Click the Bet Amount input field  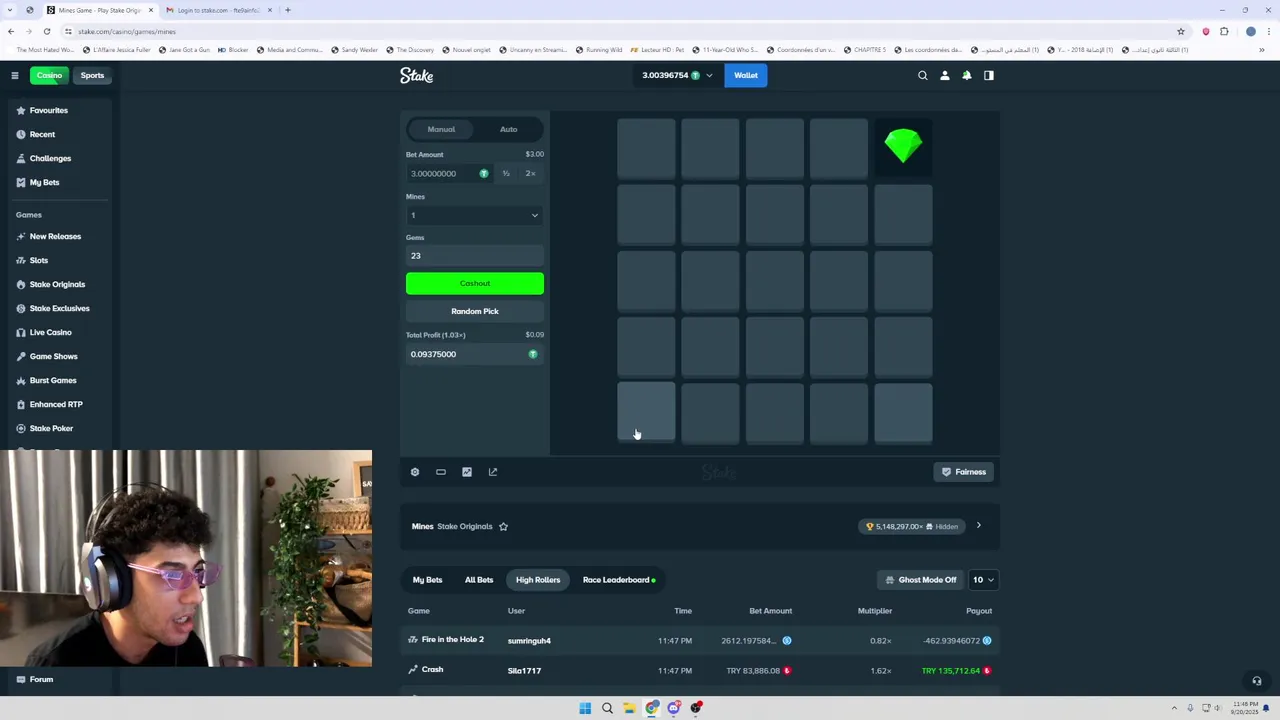(449, 174)
